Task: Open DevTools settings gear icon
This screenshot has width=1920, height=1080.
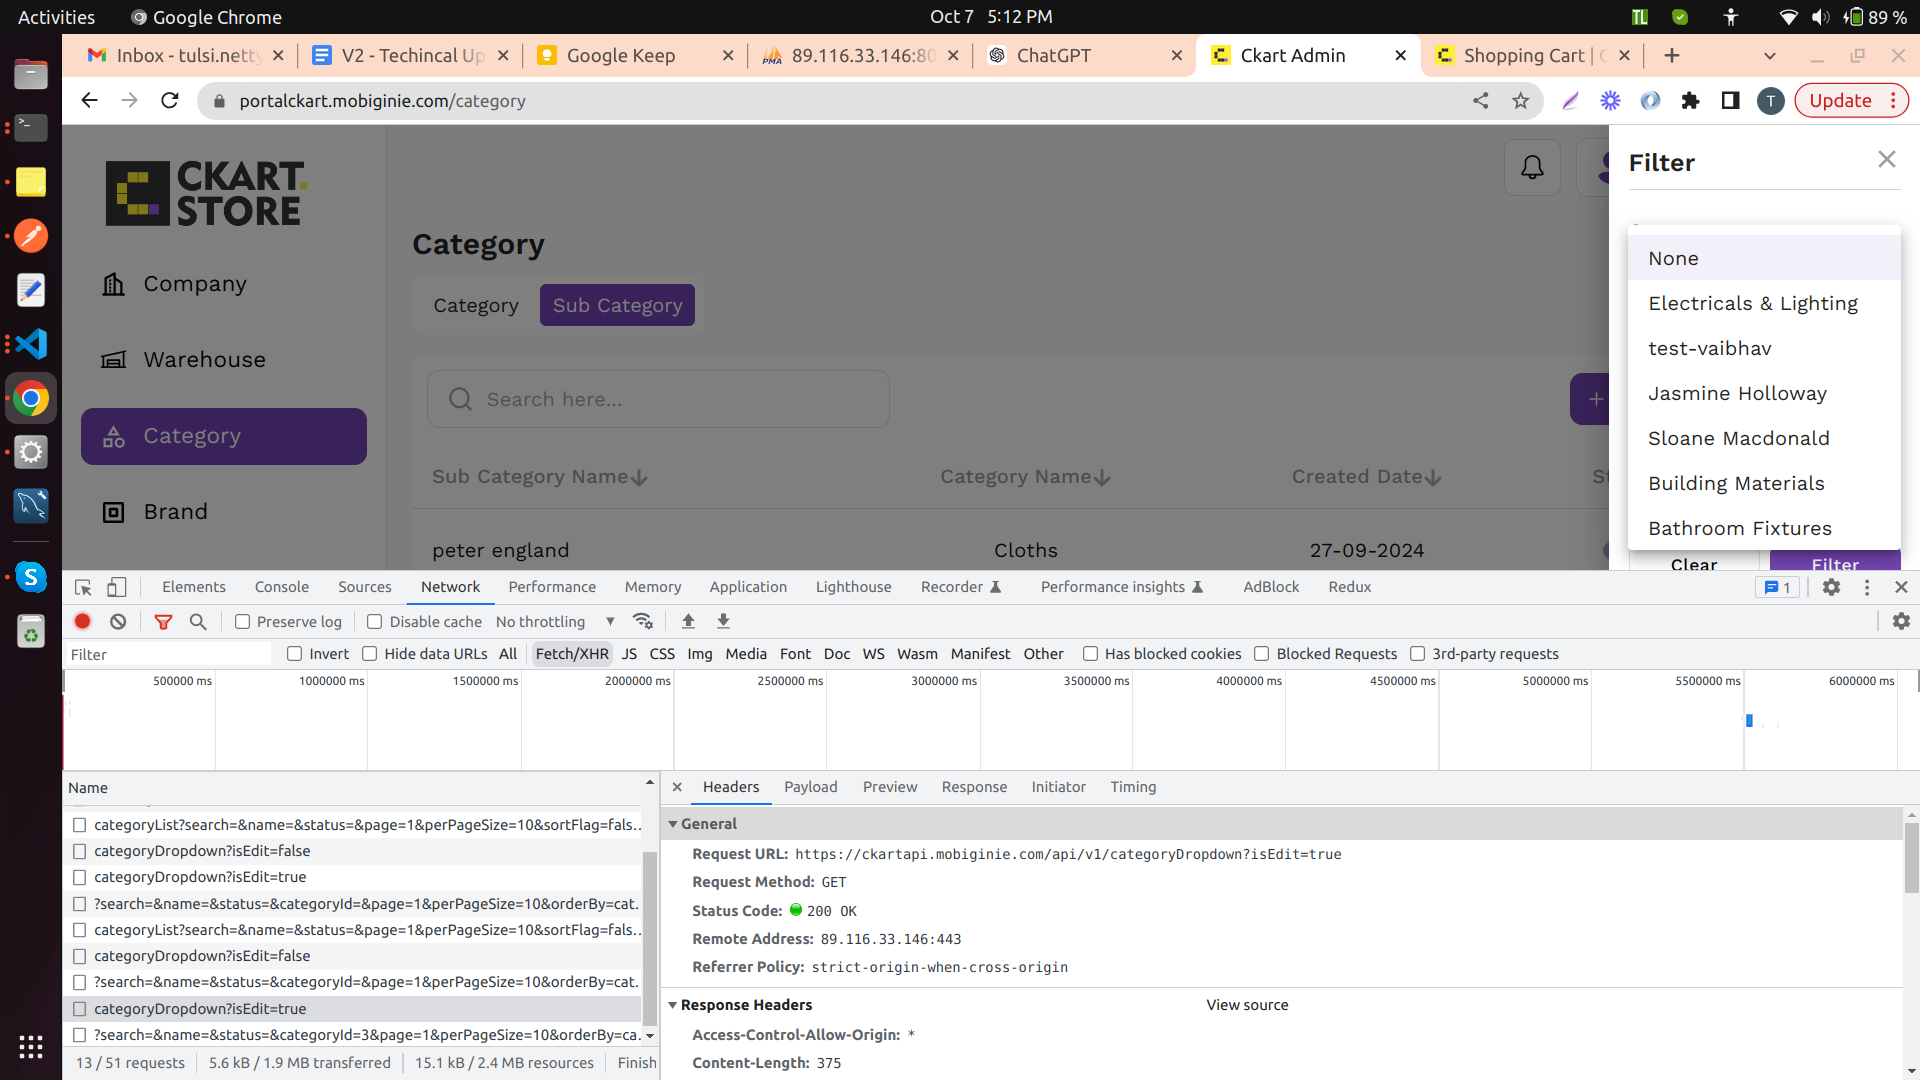Action: 1831,587
